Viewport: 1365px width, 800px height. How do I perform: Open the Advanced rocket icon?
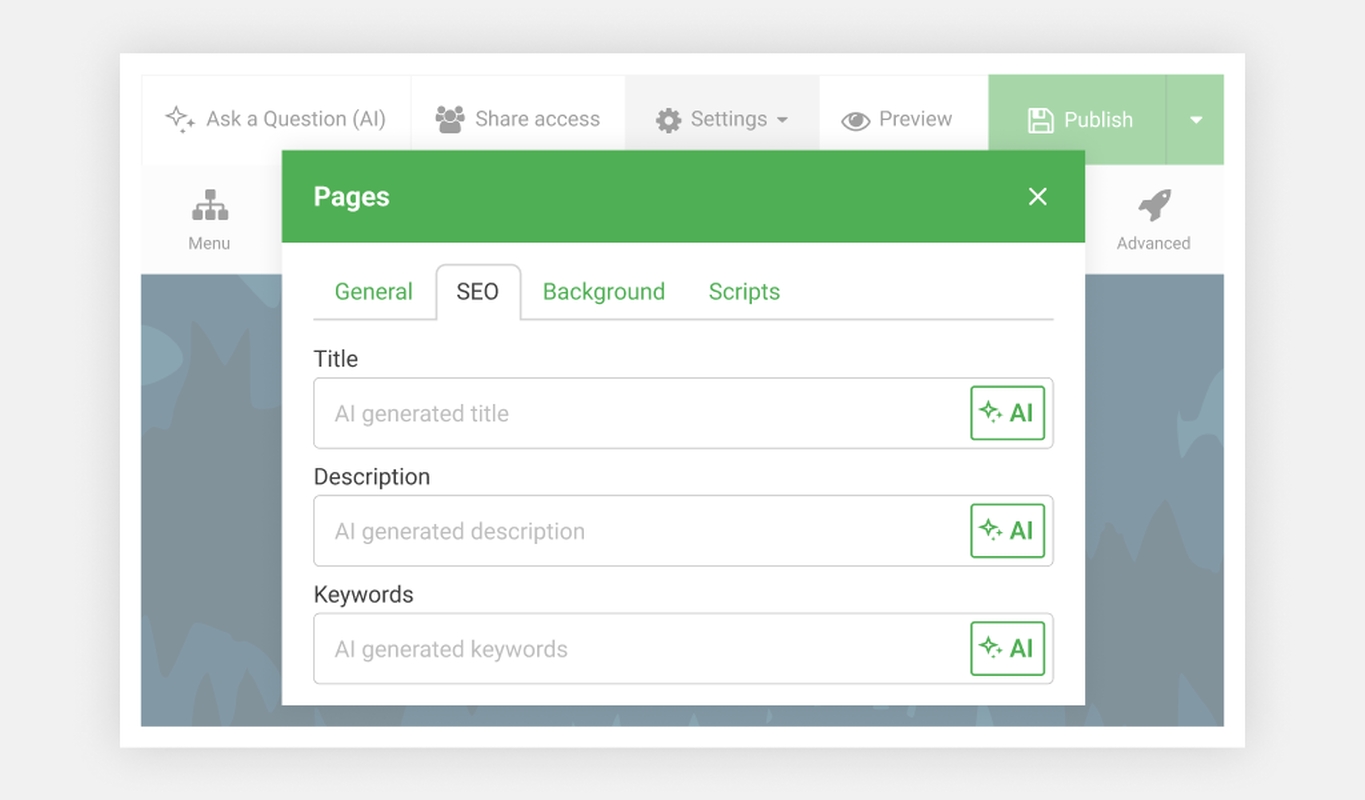[x=1154, y=206]
